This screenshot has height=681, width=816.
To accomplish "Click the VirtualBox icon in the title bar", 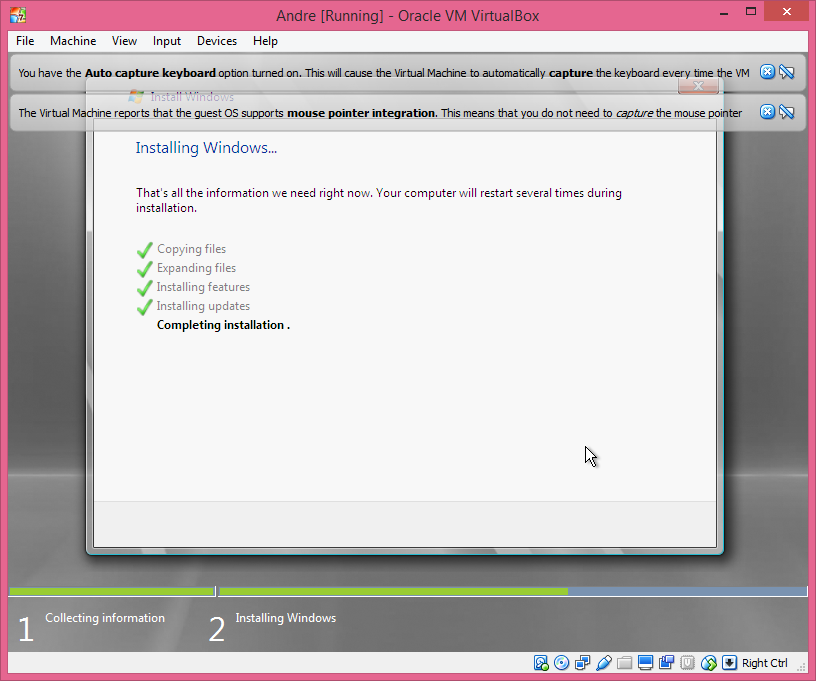I will (x=18, y=15).
